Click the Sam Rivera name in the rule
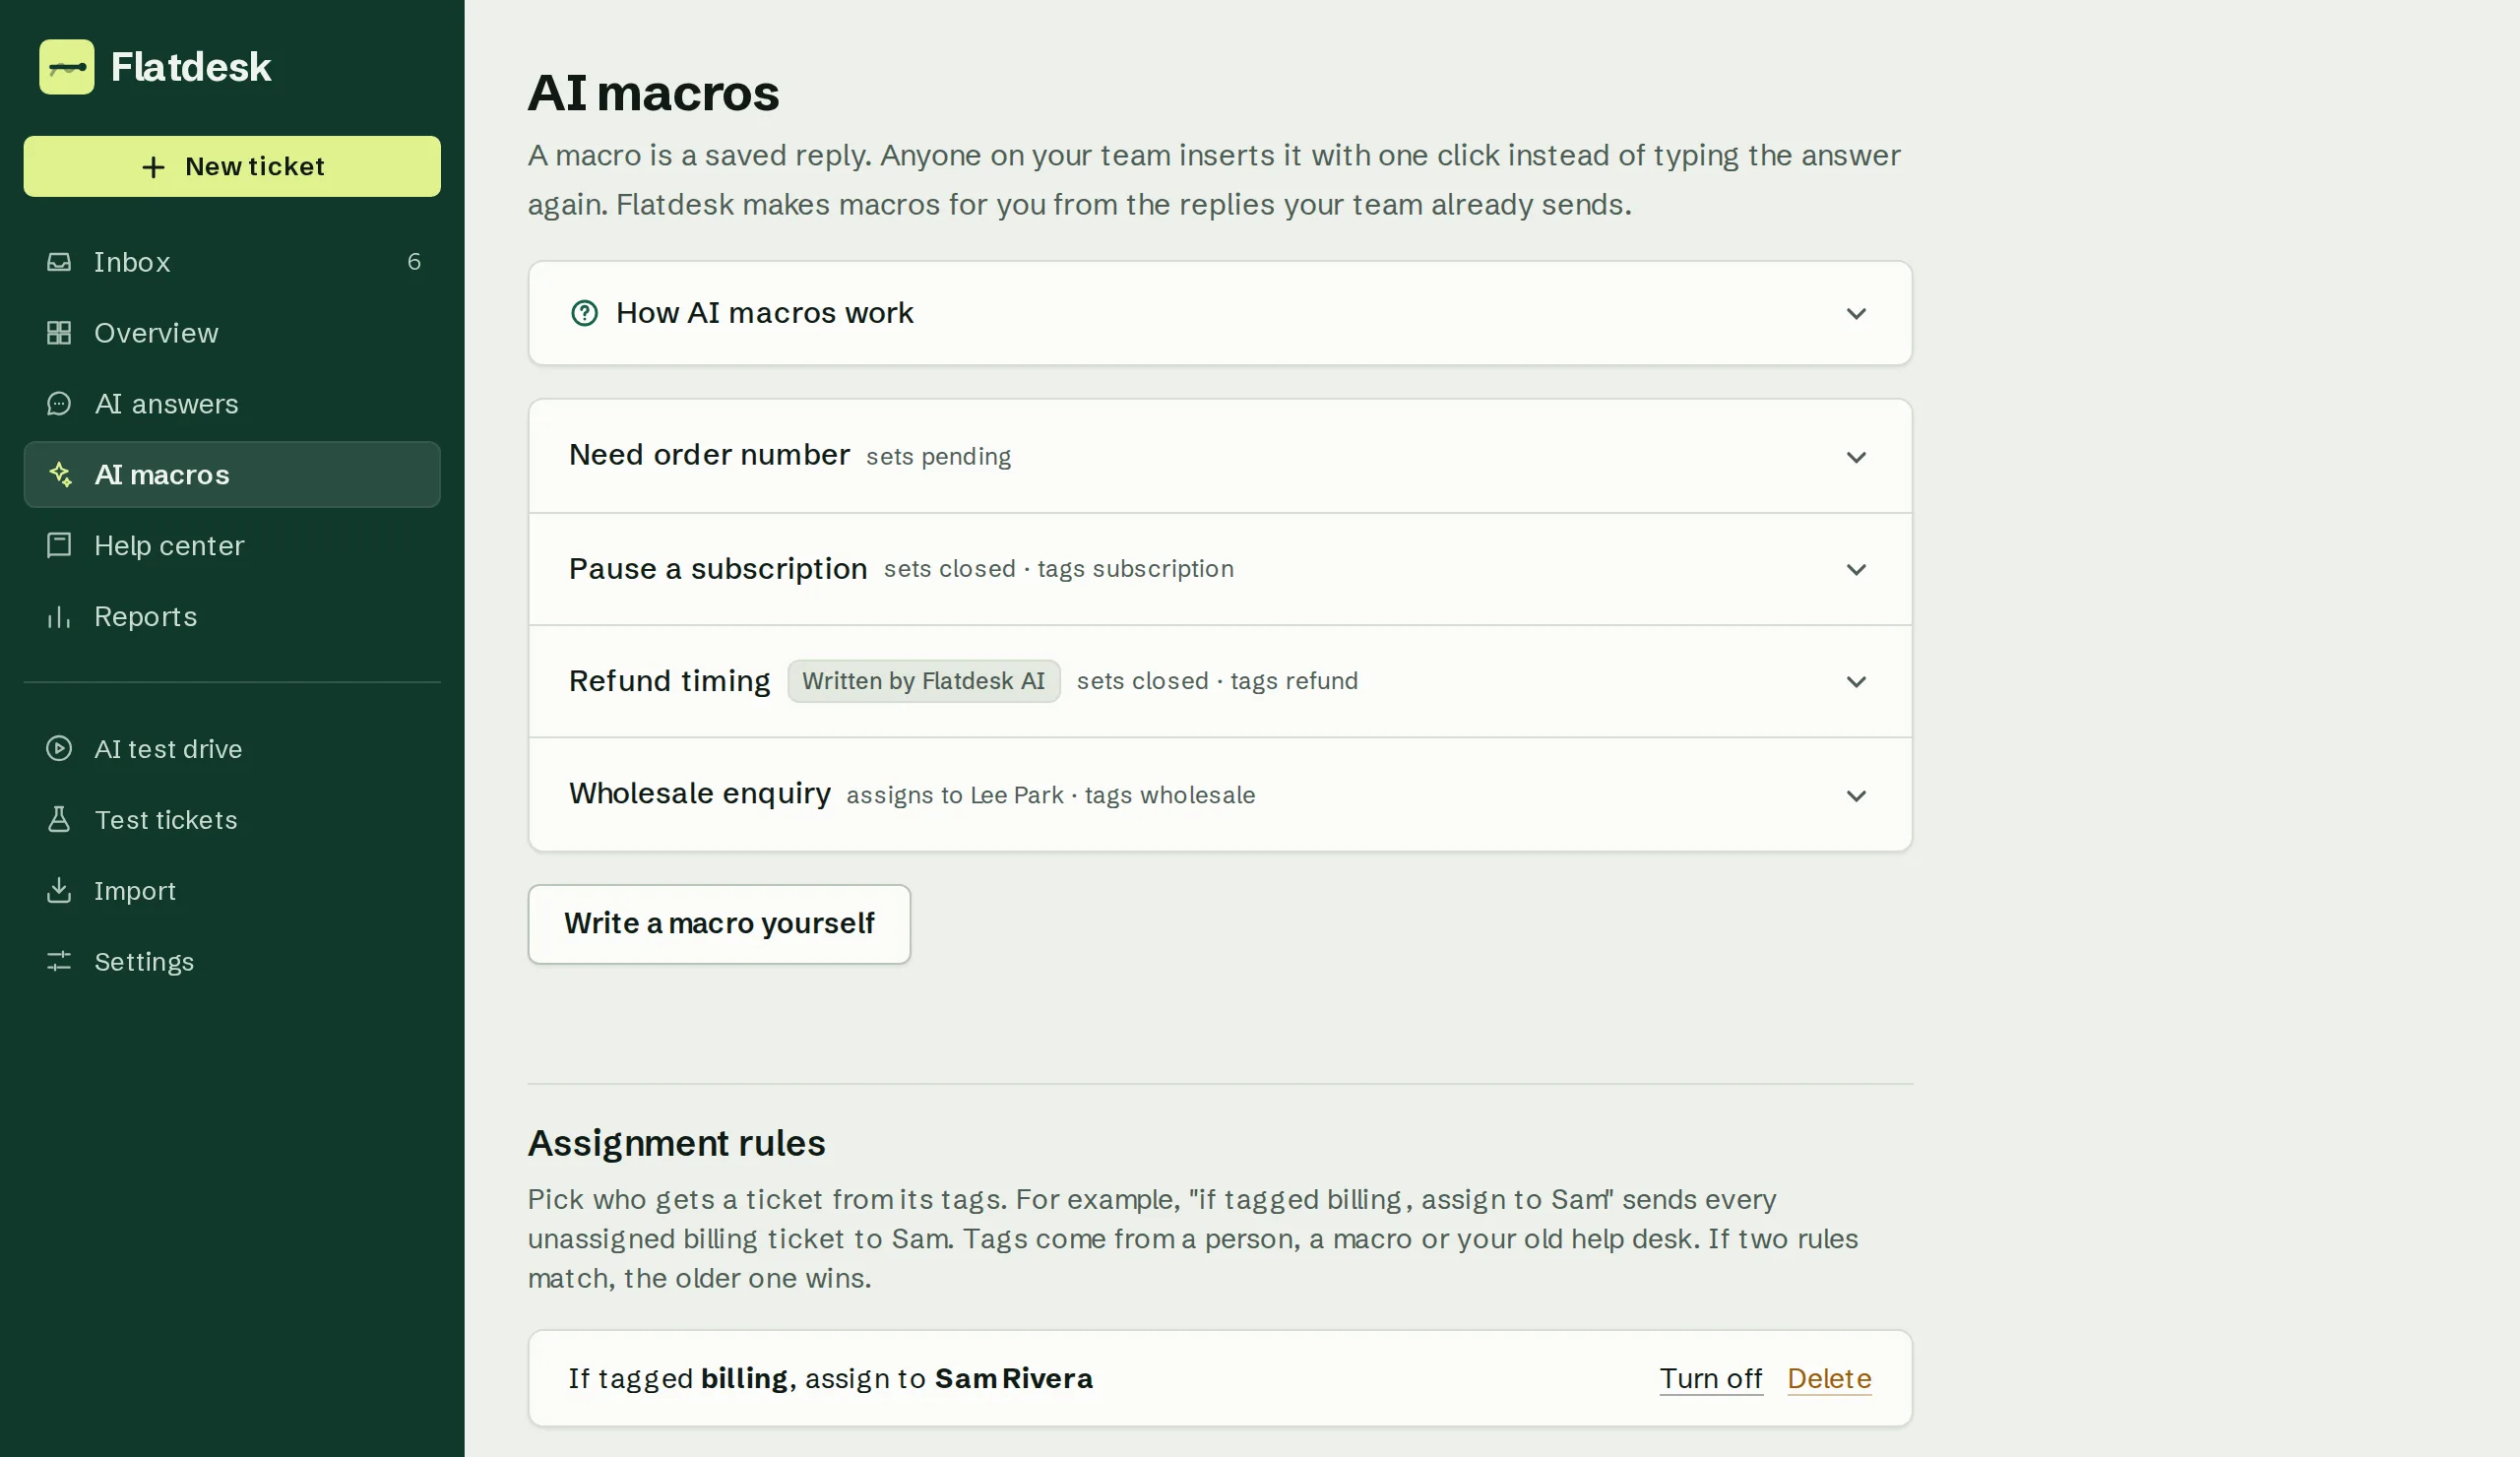 click(x=1013, y=1378)
